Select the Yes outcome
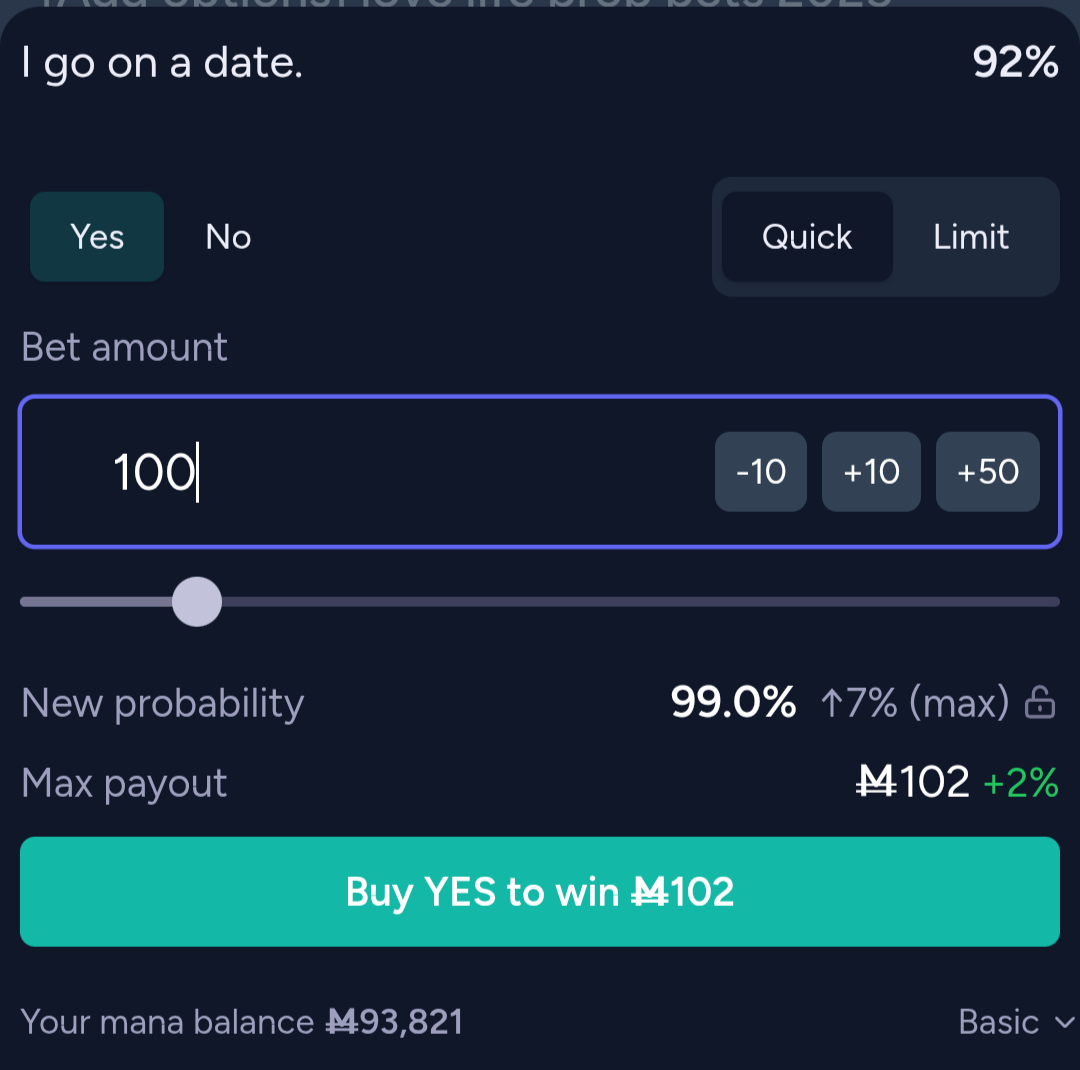This screenshot has width=1080, height=1070. click(x=97, y=236)
